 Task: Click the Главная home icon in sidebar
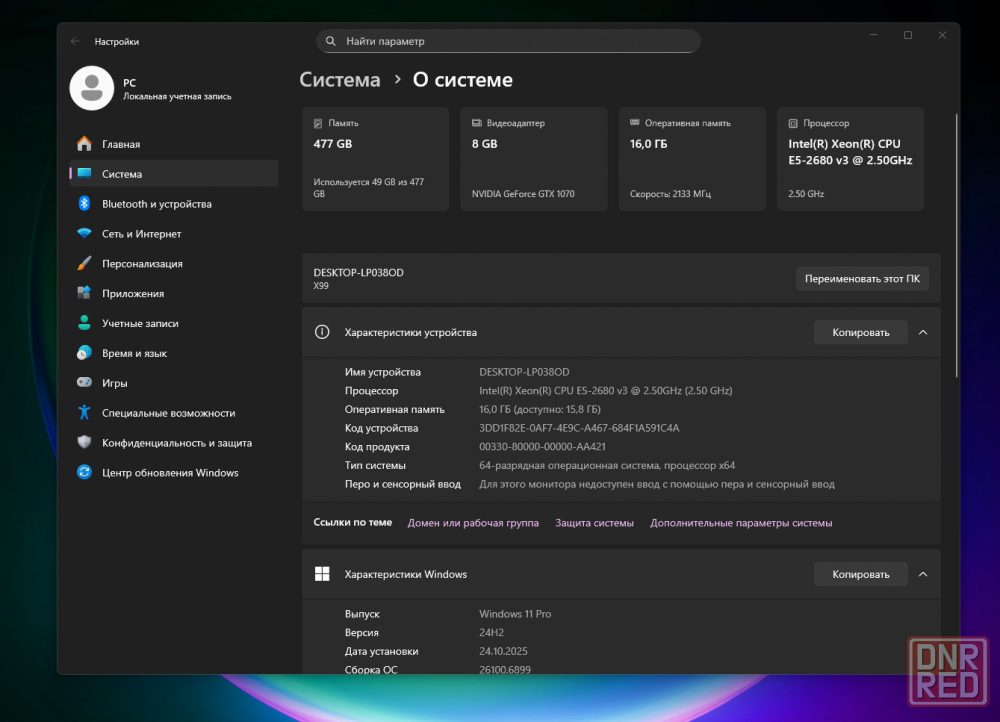[84, 144]
